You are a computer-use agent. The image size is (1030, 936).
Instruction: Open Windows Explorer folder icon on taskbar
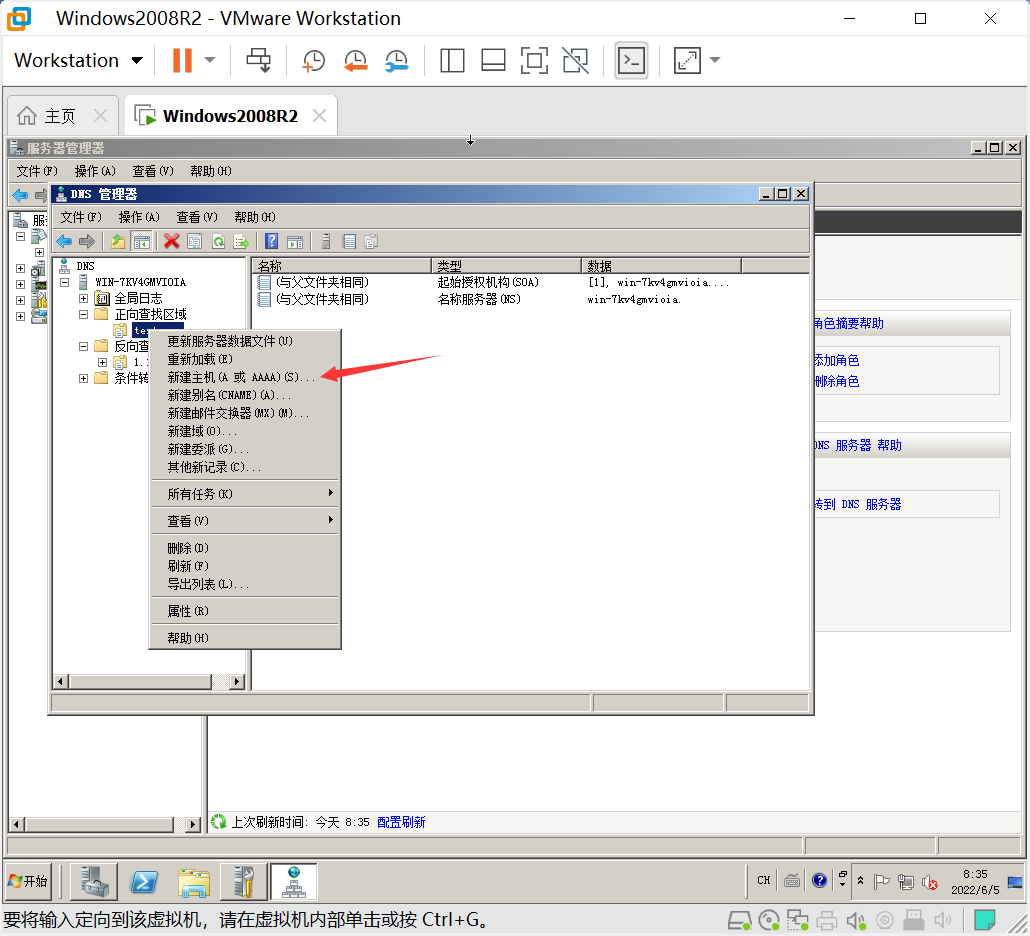tap(194, 881)
